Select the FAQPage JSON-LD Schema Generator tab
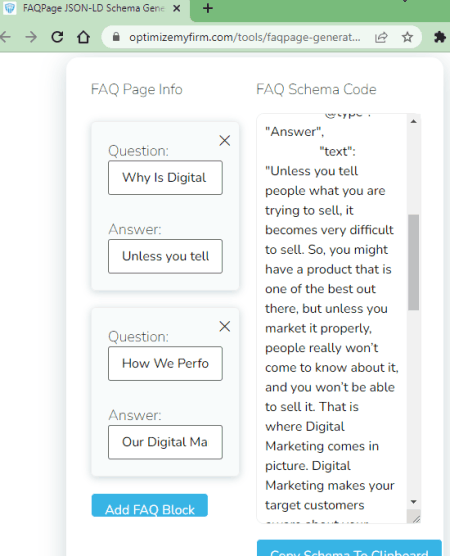 point(94,8)
